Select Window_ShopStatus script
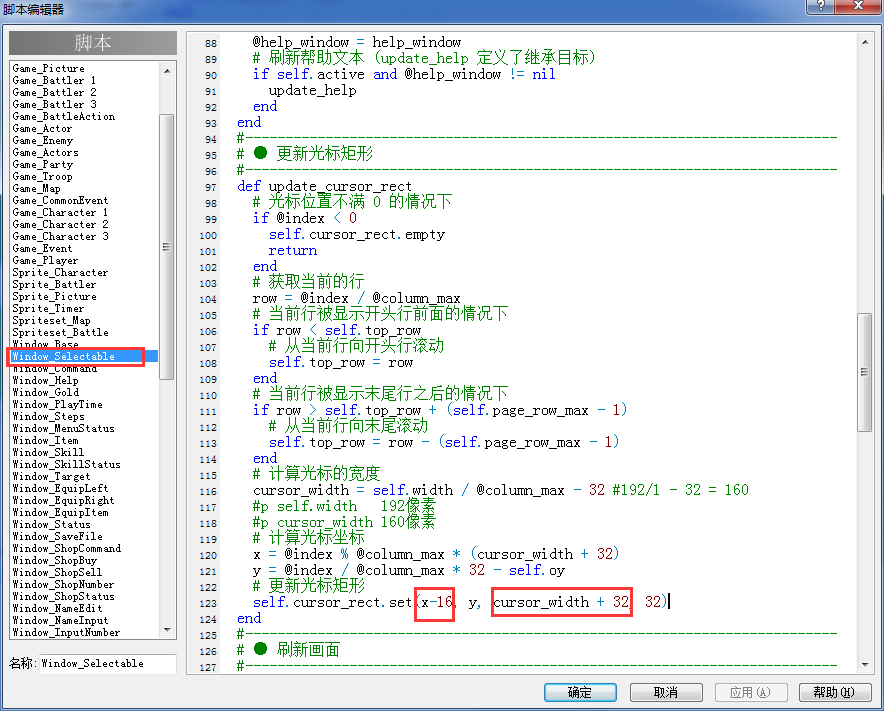884x711 pixels. (64, 597)
